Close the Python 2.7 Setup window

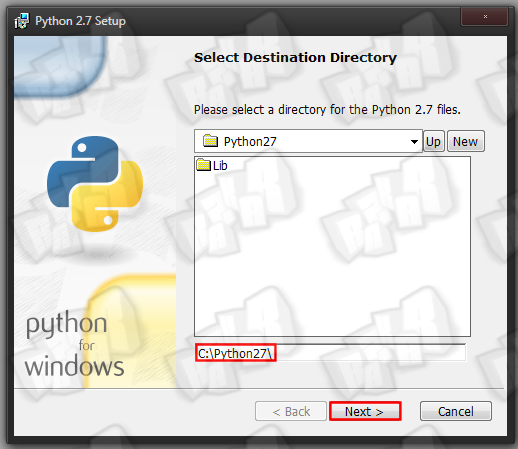coord(485,16)
